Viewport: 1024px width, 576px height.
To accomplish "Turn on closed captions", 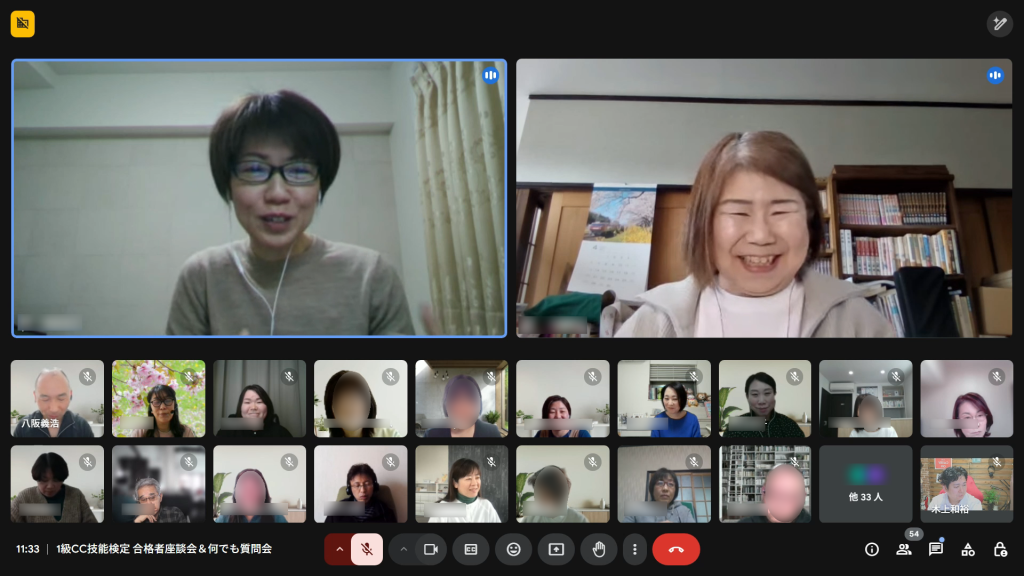I will coord(471,549).
